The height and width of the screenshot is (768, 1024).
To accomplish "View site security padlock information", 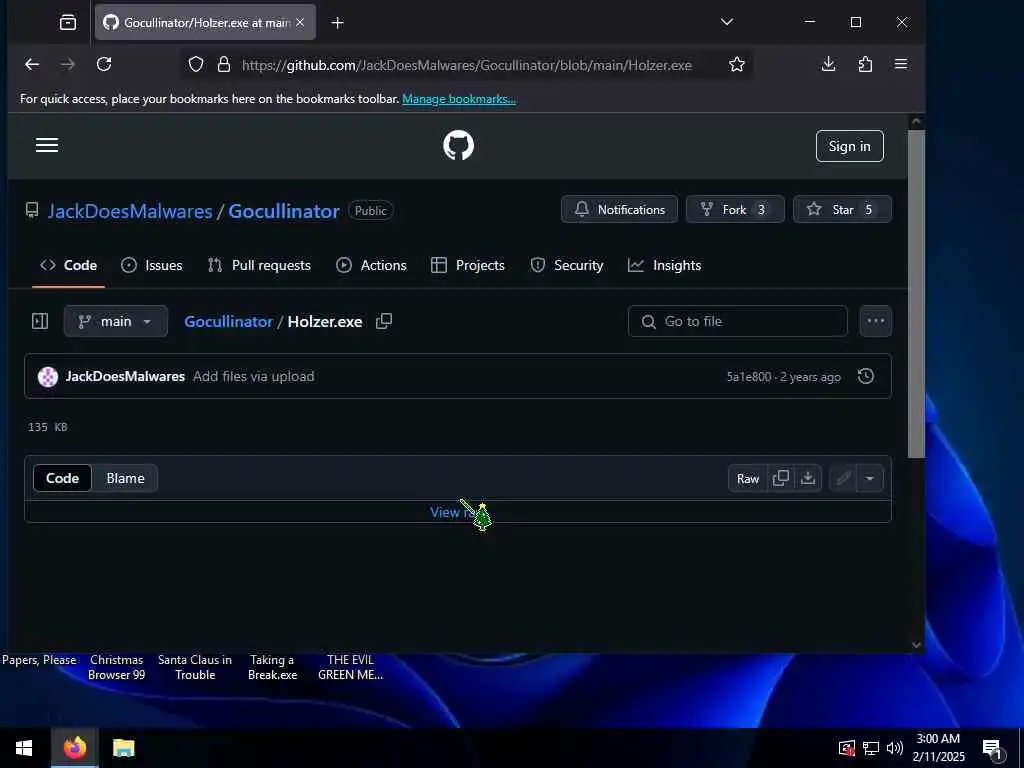I will [224, 65].
